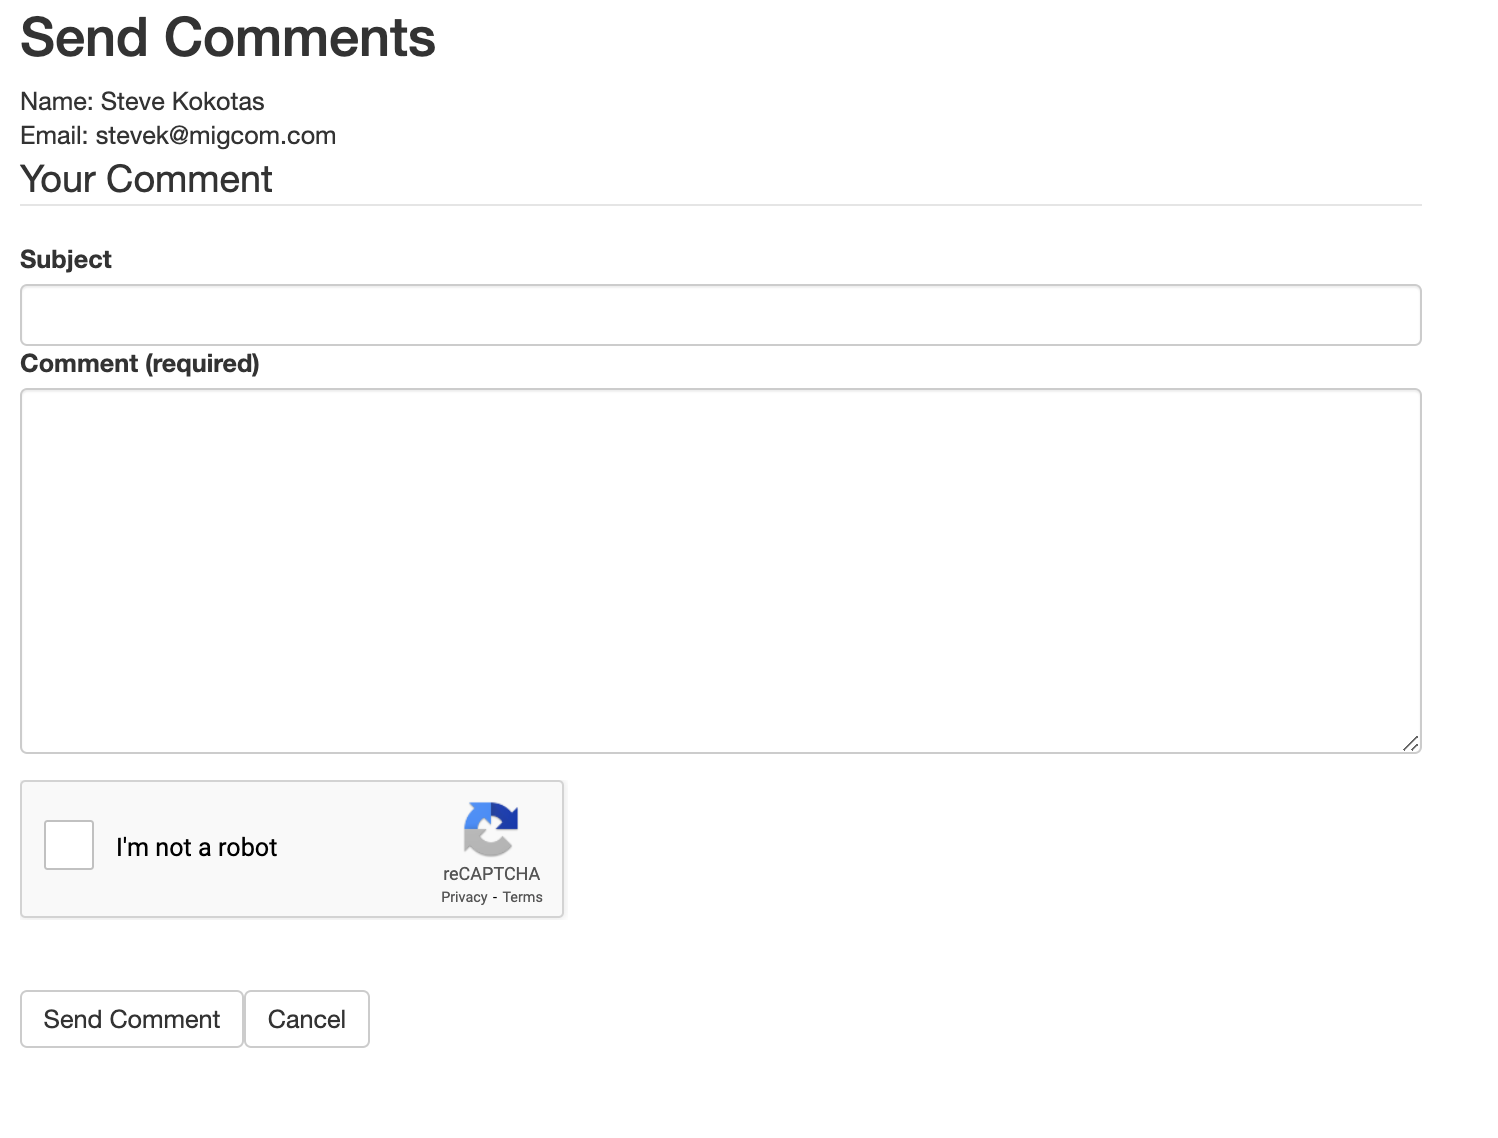This screenshot has height=1138, width=1498.
Task: Cancel the comment form
Action: point(307,1019)
